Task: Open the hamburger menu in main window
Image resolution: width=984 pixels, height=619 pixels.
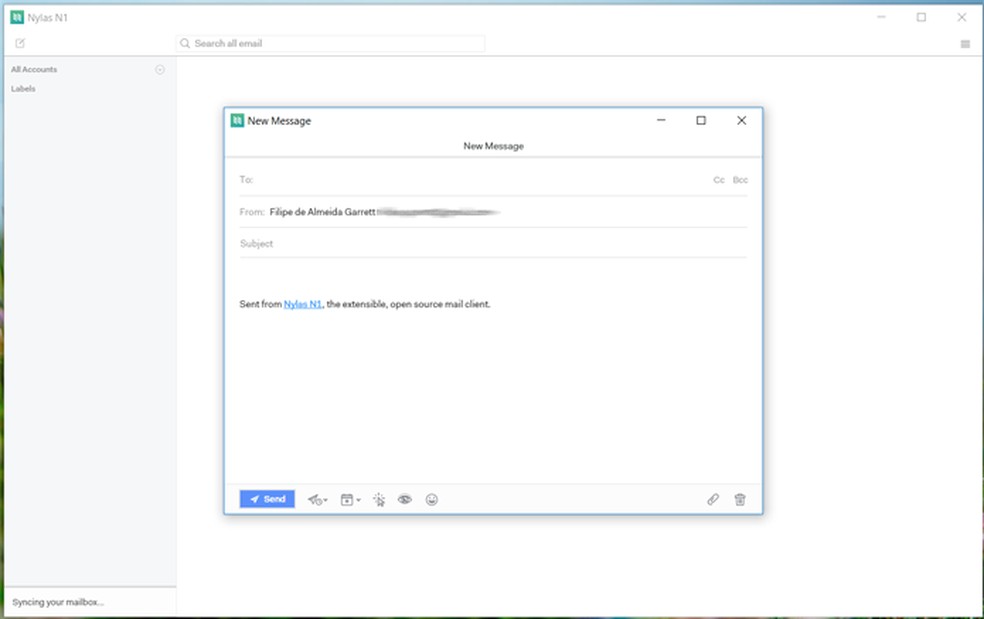Action: click(965, 44)
